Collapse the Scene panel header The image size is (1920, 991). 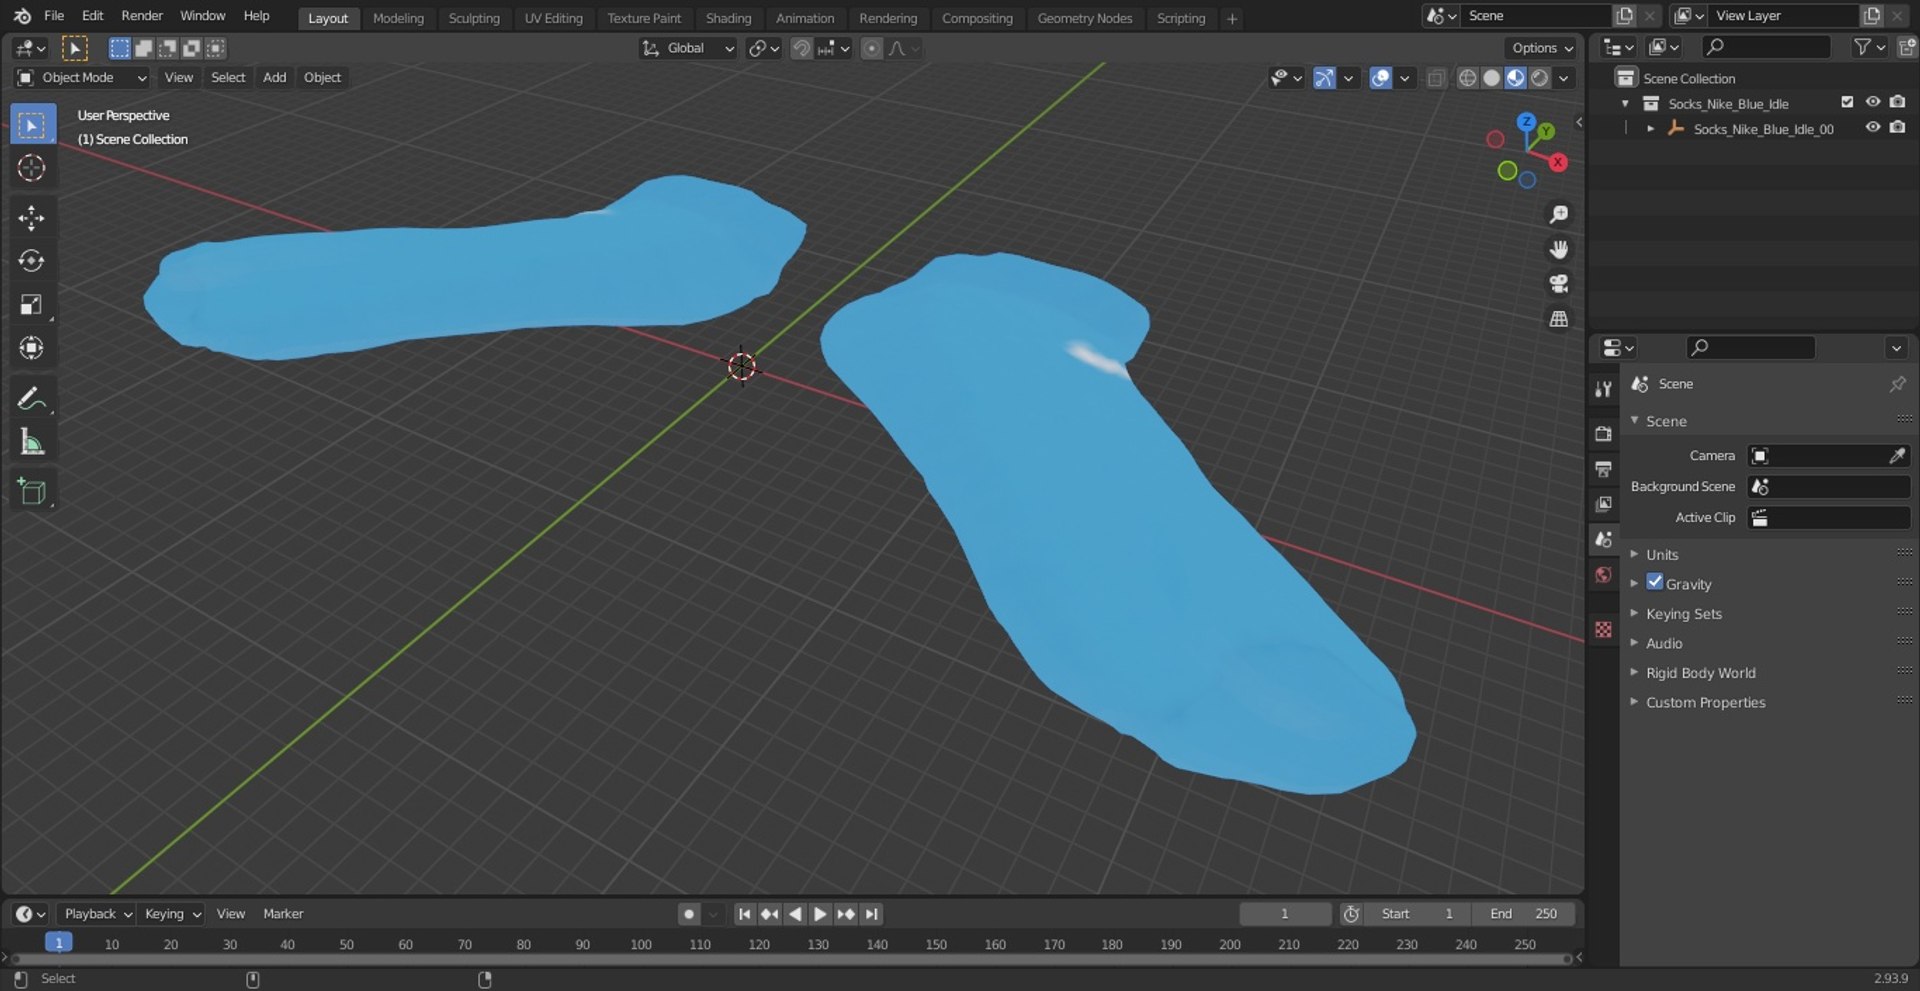click(x=1665, y=421)
